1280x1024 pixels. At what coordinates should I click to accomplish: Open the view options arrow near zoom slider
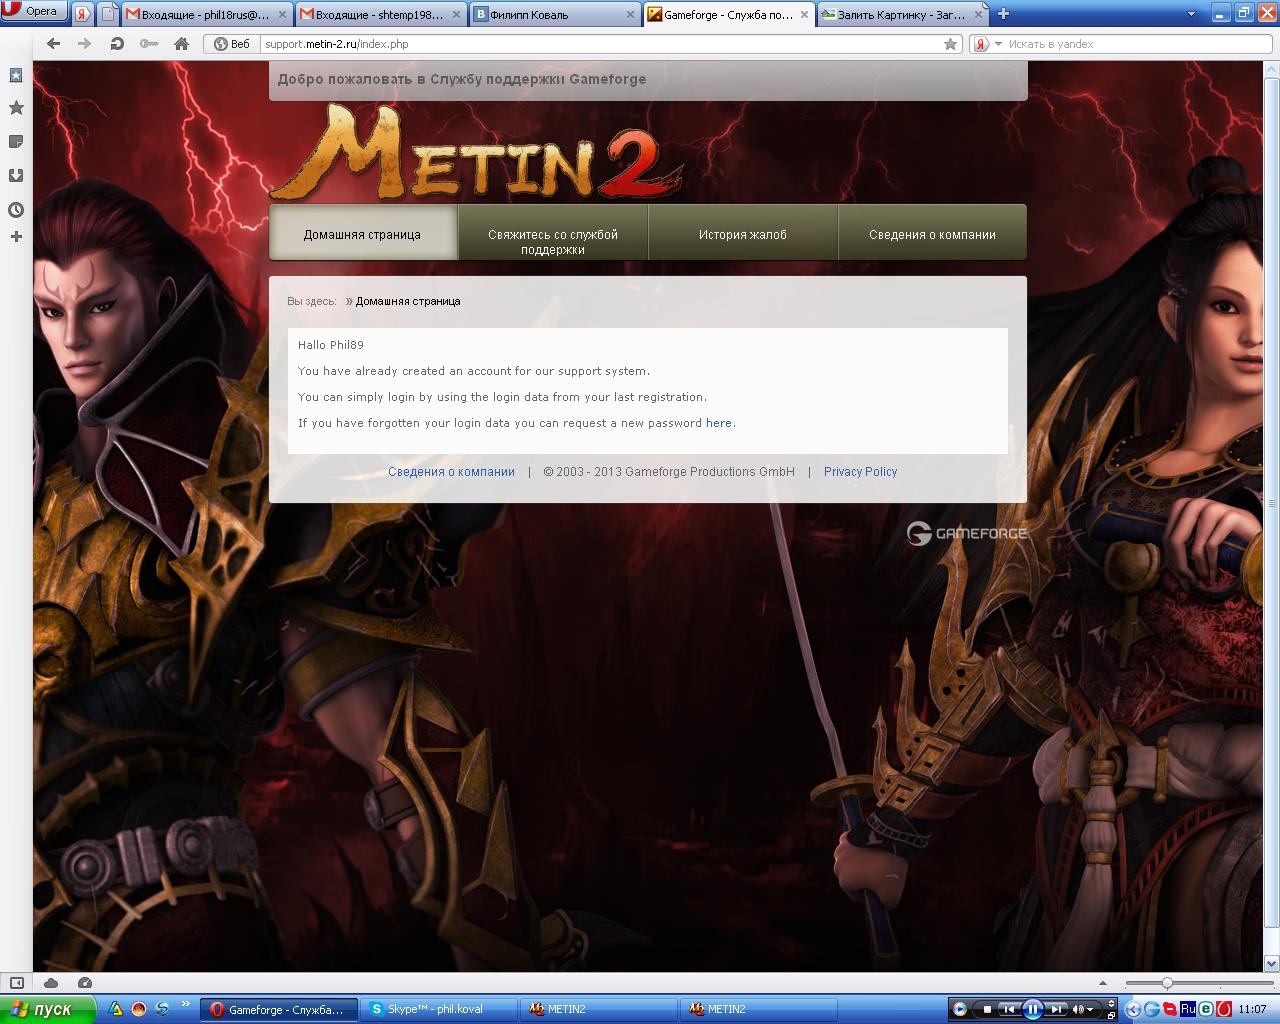tap(1103, 984)
